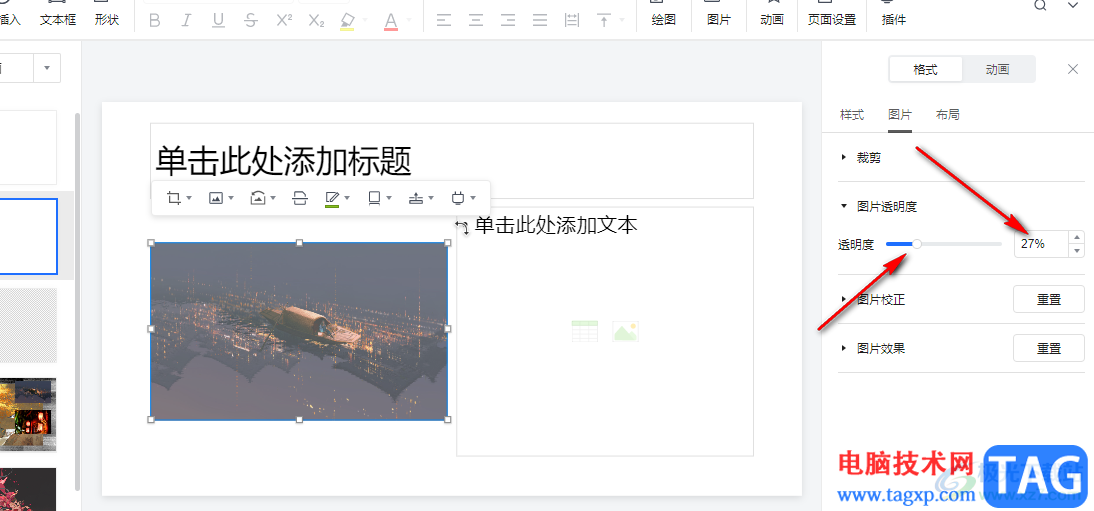The width and height of the screenshot is (1094, 511).
Task: Close the format side panel
Action: 1073,69
